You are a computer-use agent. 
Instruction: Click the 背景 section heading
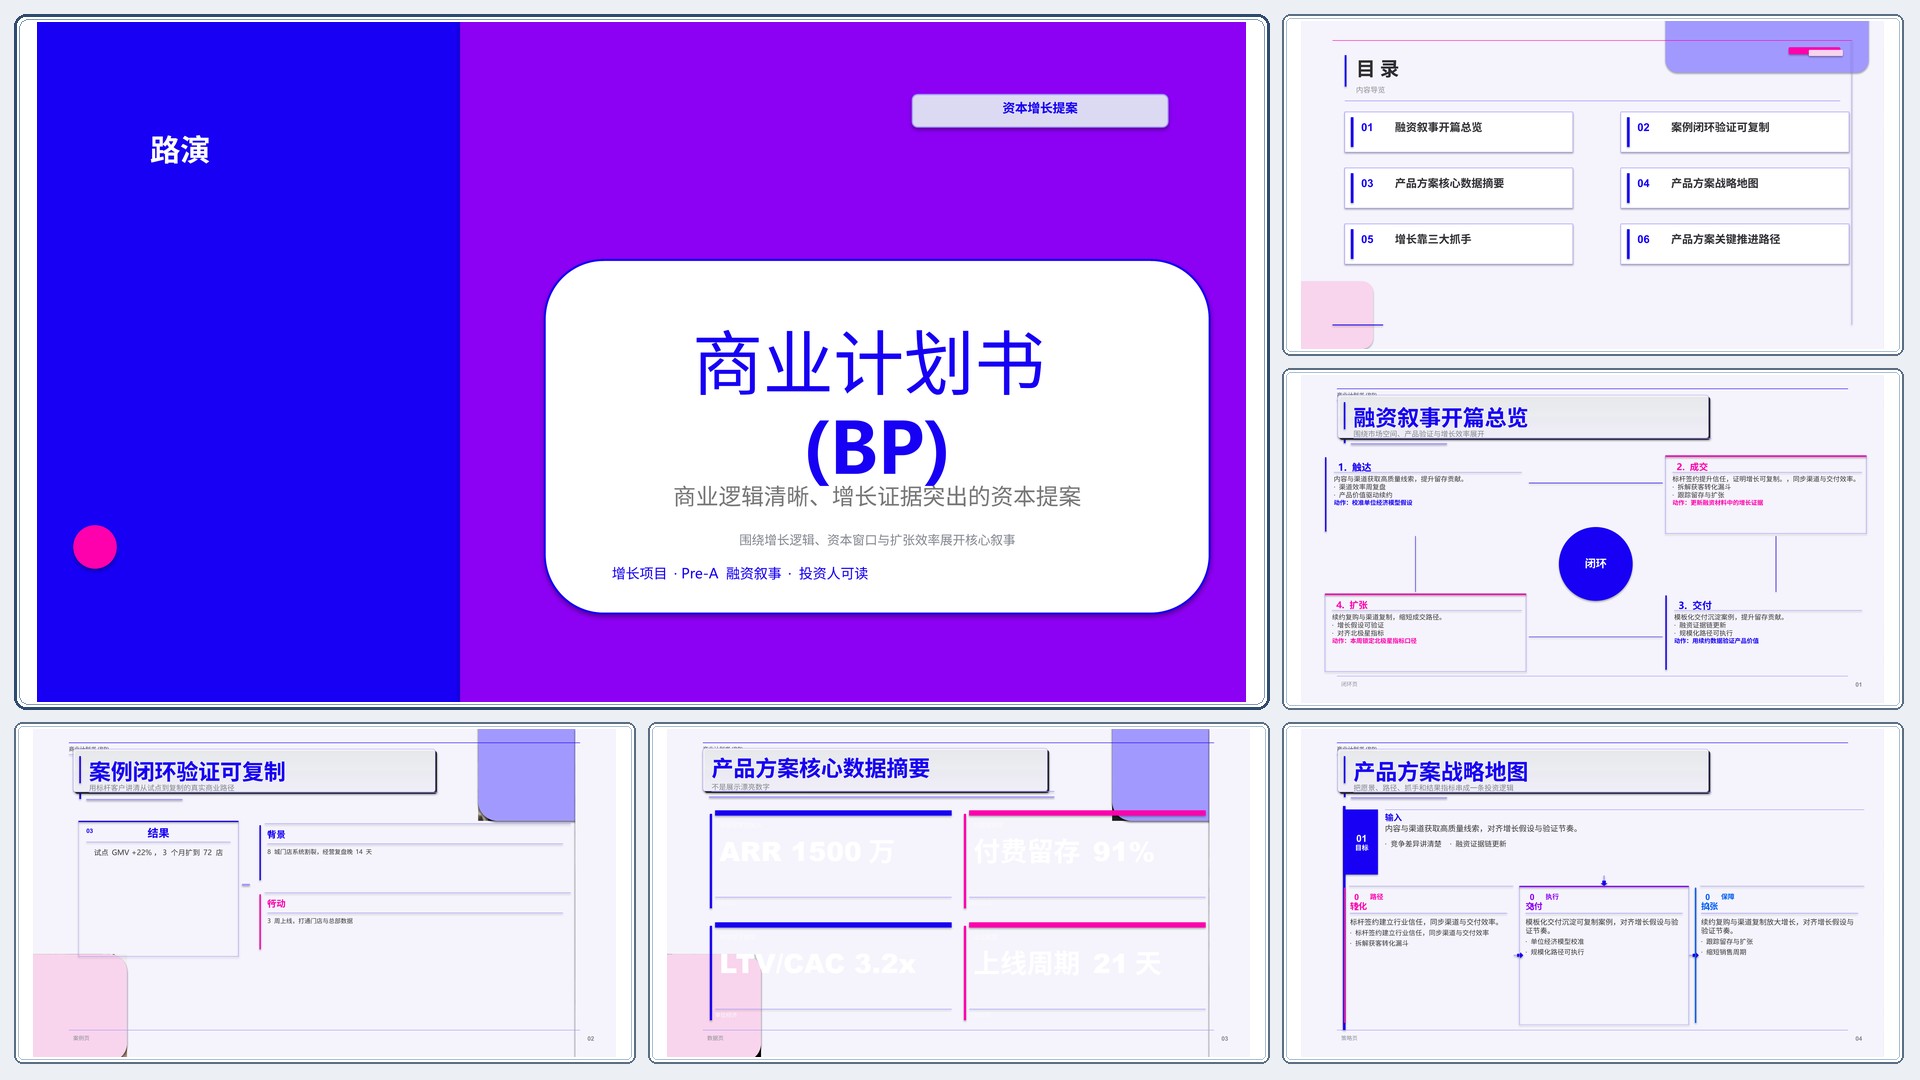tap(276, 834)
